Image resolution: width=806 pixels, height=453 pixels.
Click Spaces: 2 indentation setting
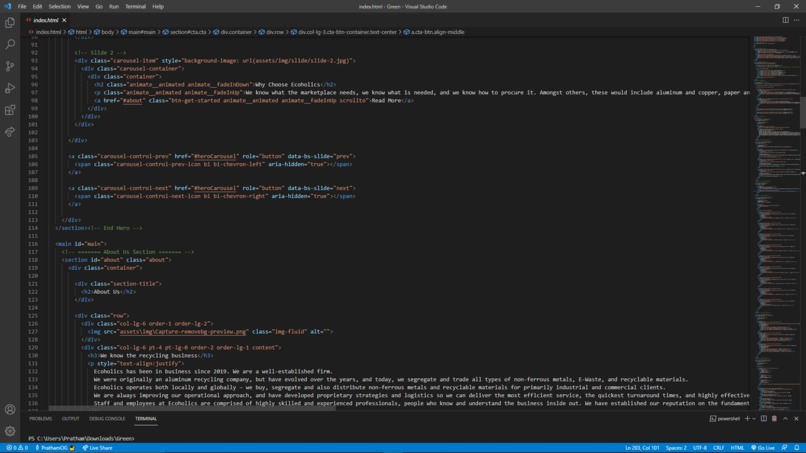(x=676, y=448)
